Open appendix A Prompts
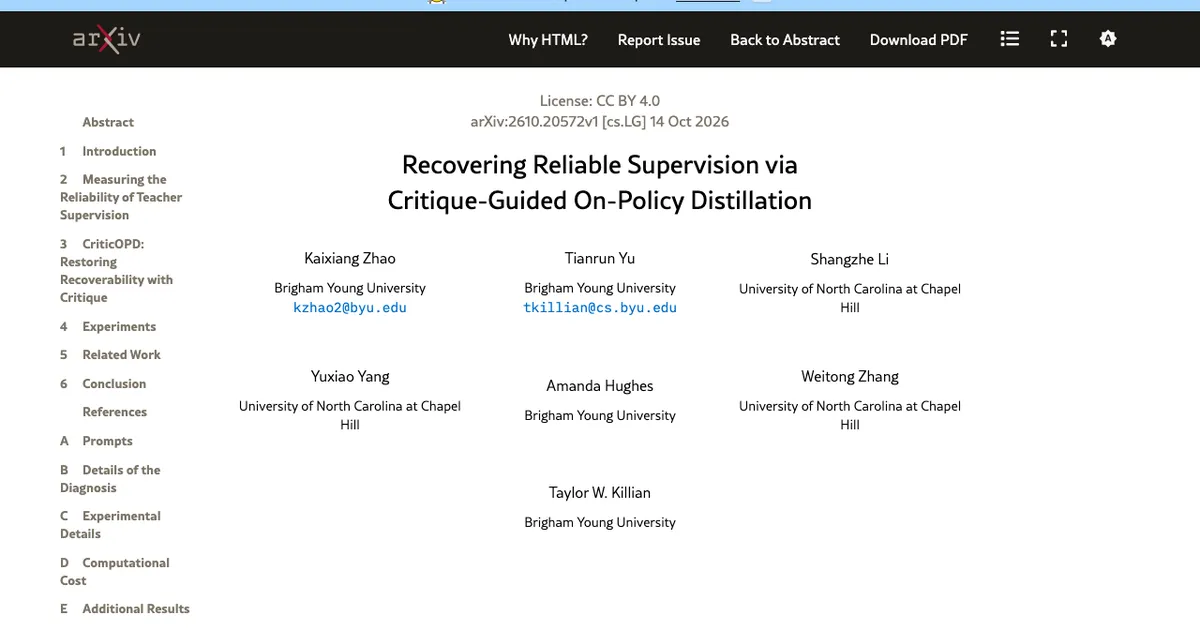1200x630 pixels. click(96, 440)
